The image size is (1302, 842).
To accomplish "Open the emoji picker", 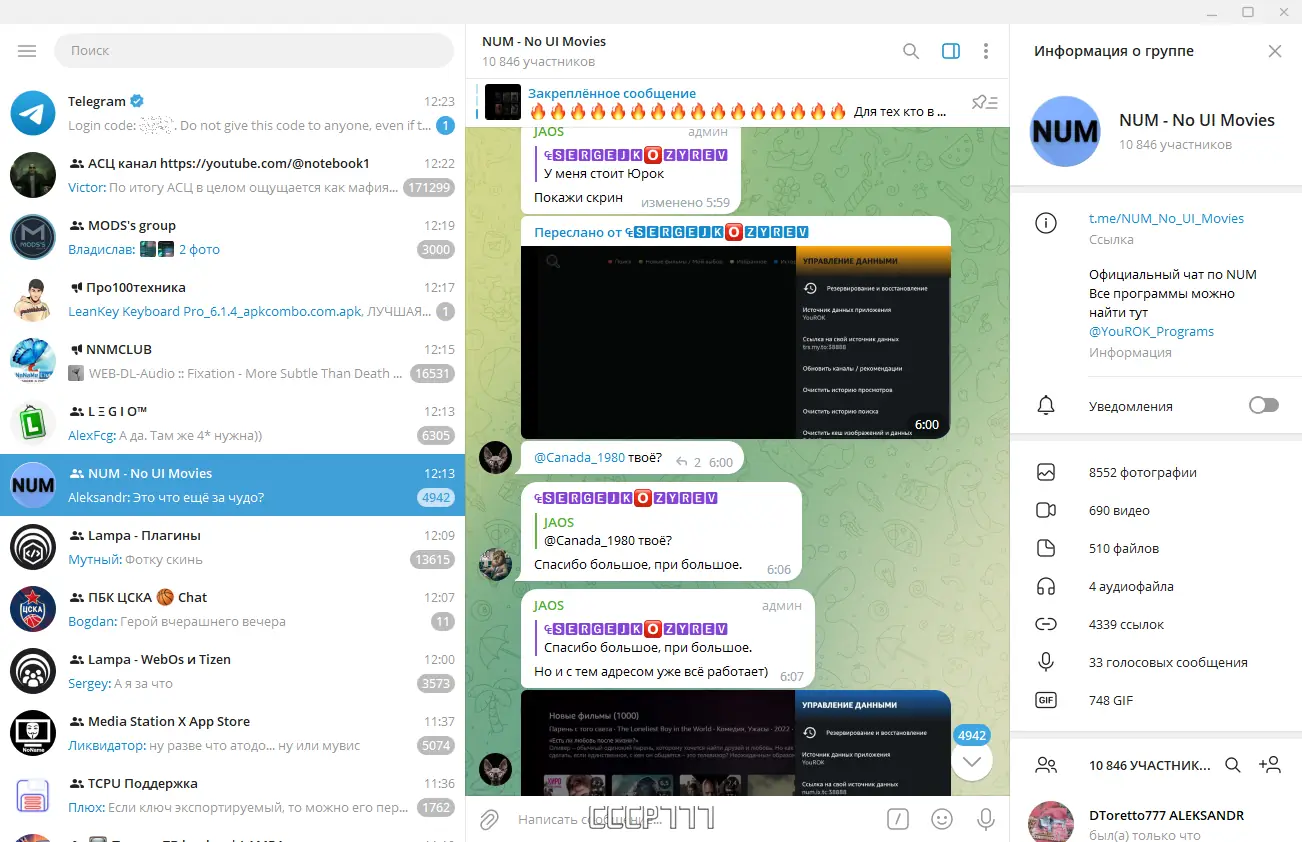I will click(941, 819).
